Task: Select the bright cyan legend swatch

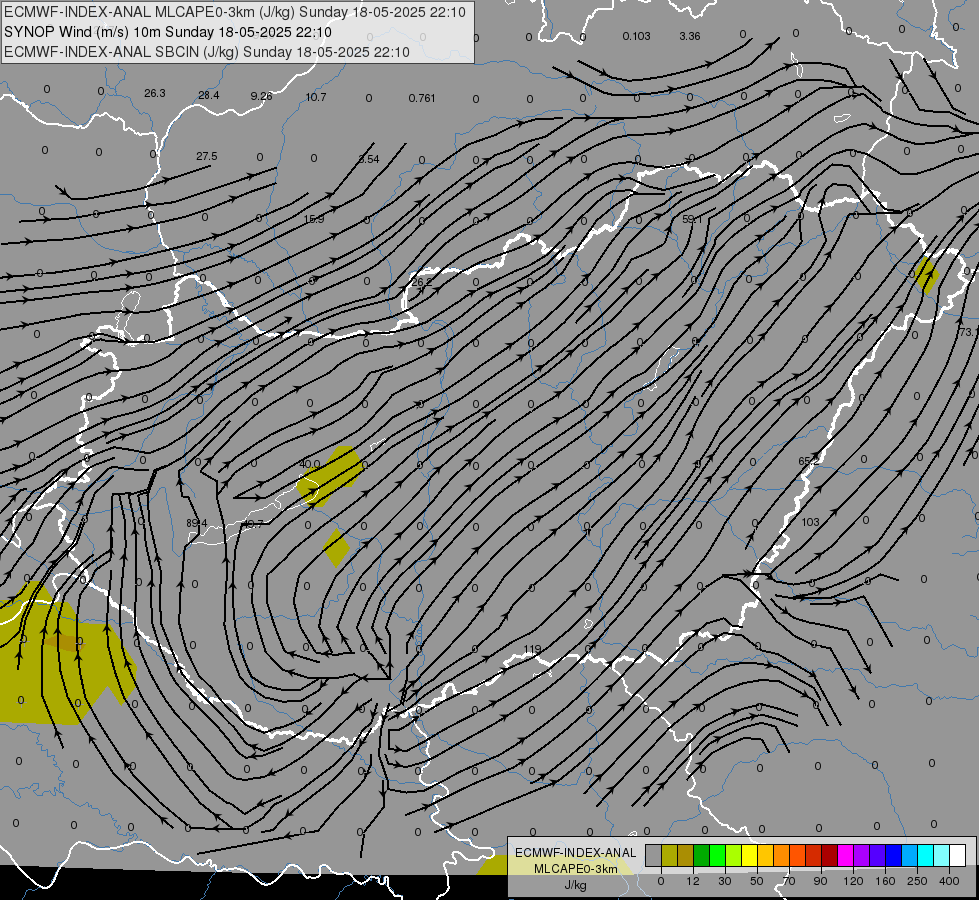Action: (x=926, y=856)
